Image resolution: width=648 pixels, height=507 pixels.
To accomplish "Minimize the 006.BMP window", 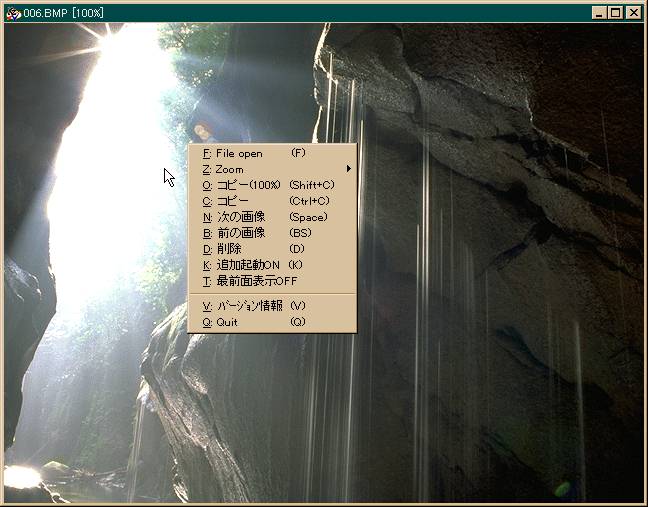I will [599, 13].
